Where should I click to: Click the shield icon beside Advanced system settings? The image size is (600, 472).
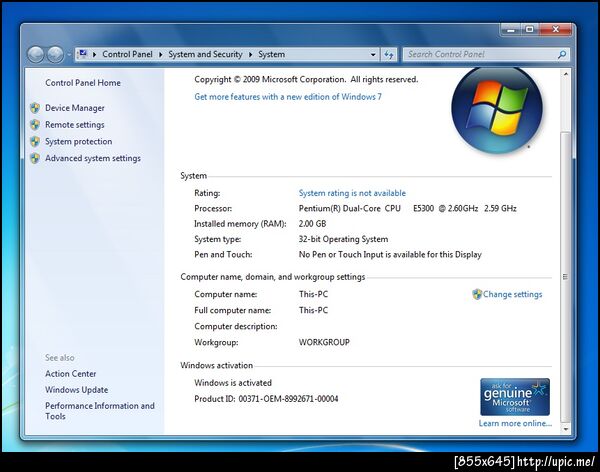pos(35,158)
